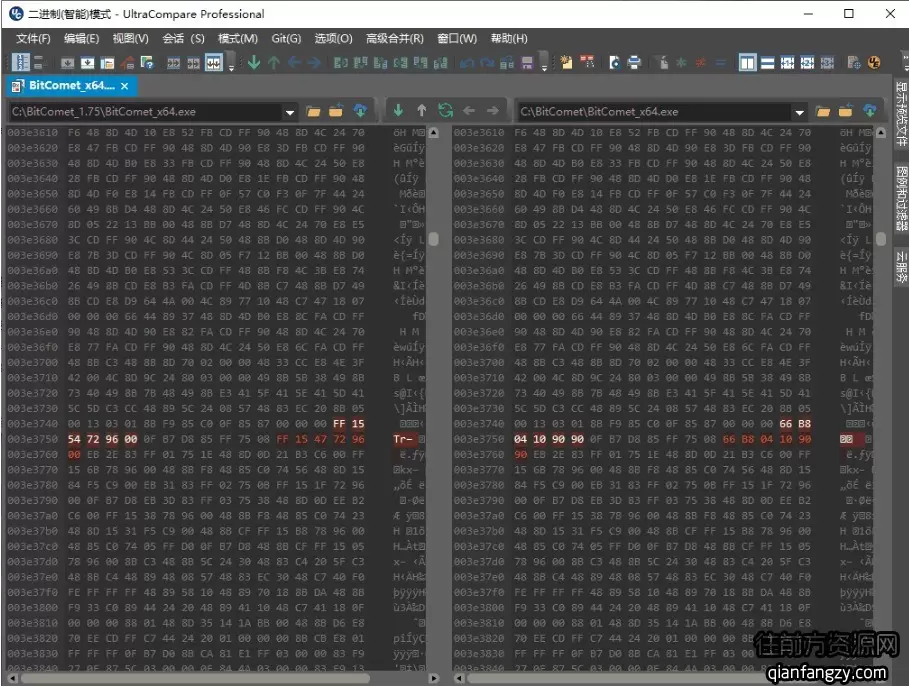
Task: Click the main-toolbar blue right arrow
Action: pos(314,63)
